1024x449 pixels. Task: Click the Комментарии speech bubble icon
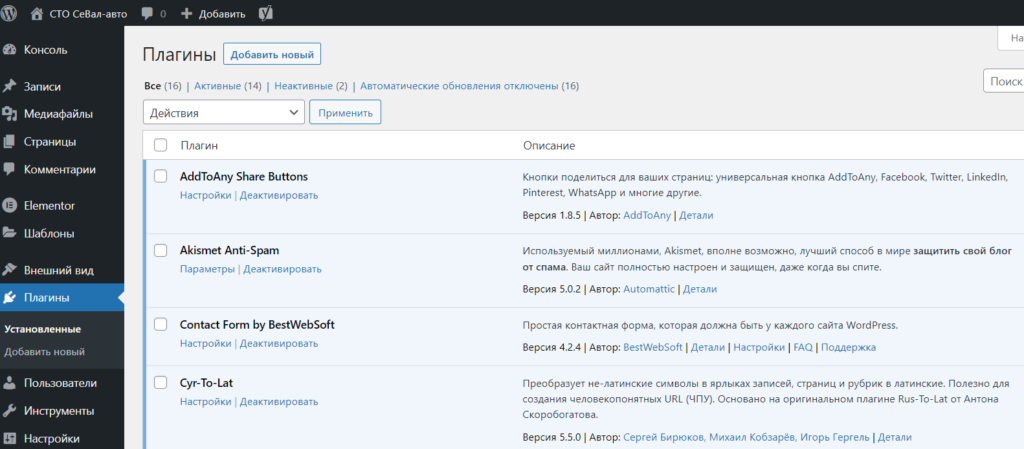(9, 169)
